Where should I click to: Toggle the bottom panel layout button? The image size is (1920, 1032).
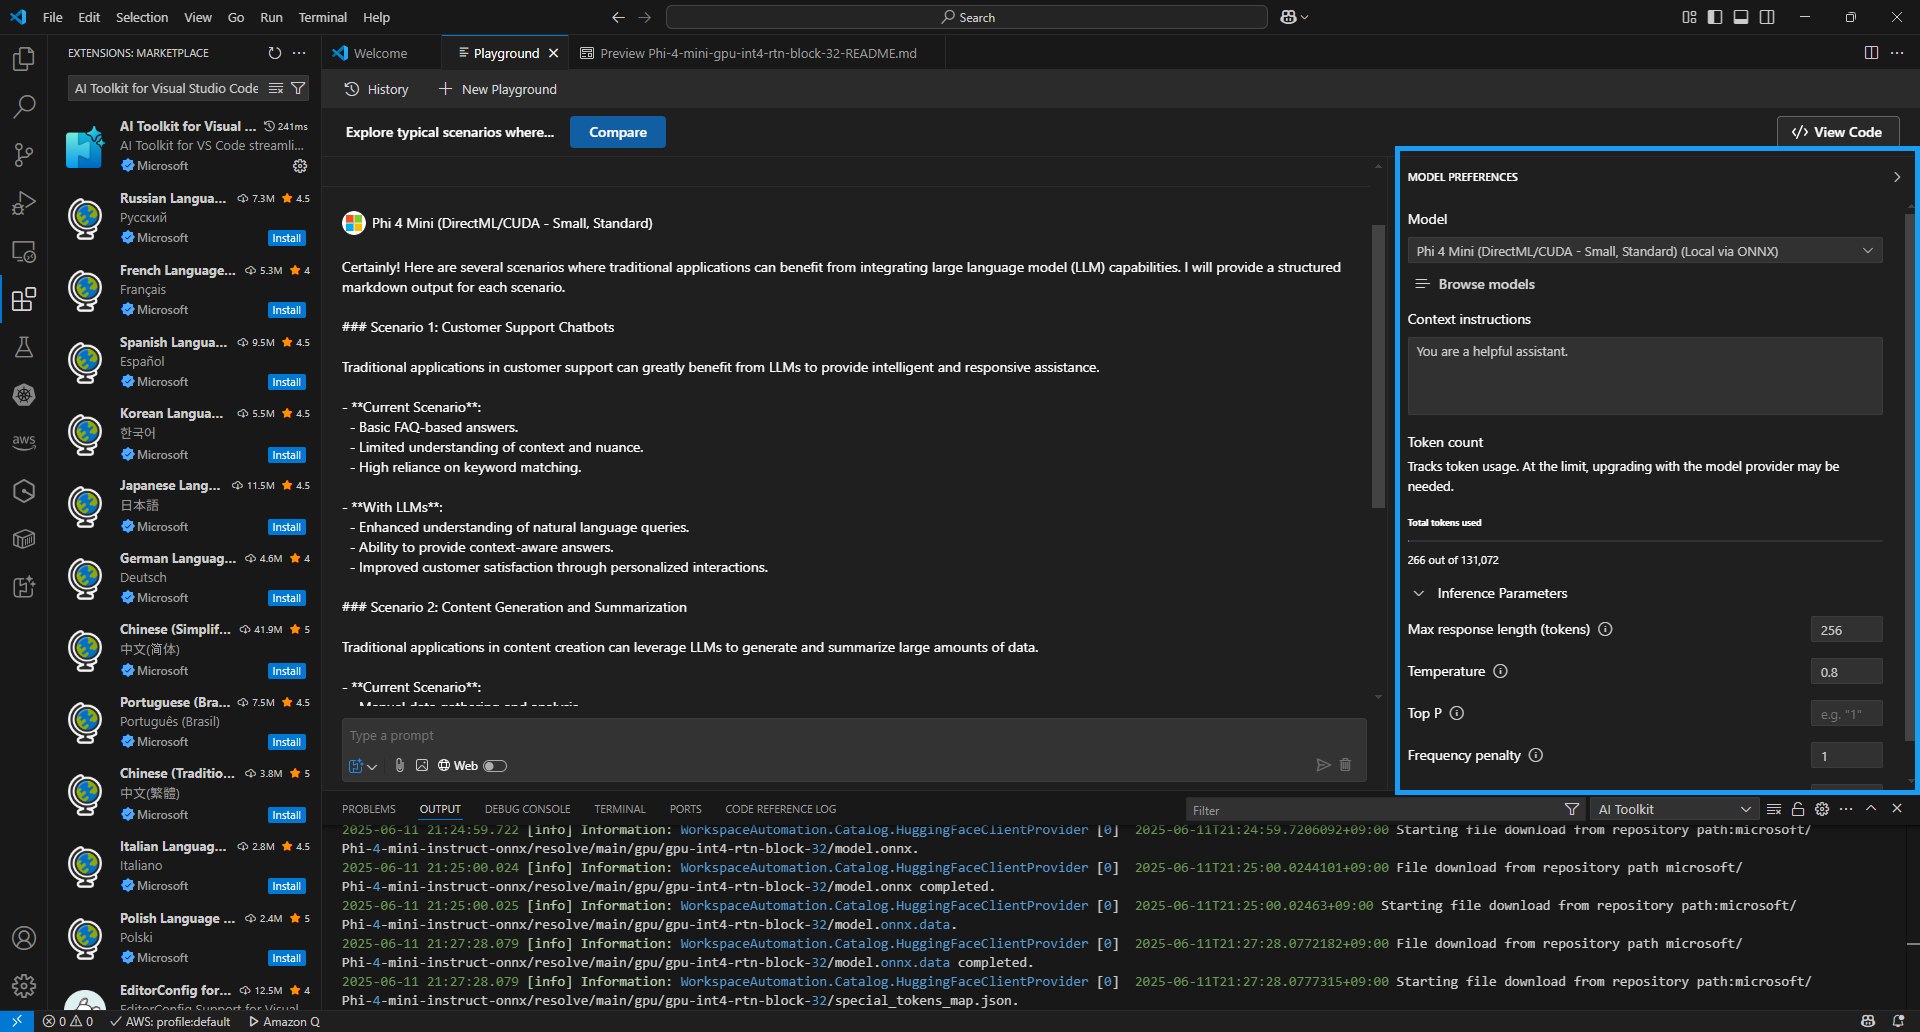click(1741, 17)
